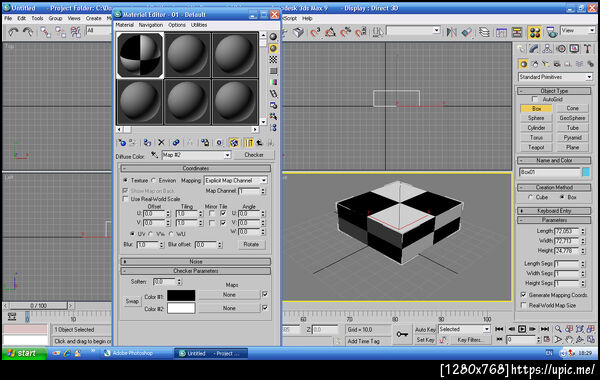Click Material ID Channel zero icon

coord(219,143)
